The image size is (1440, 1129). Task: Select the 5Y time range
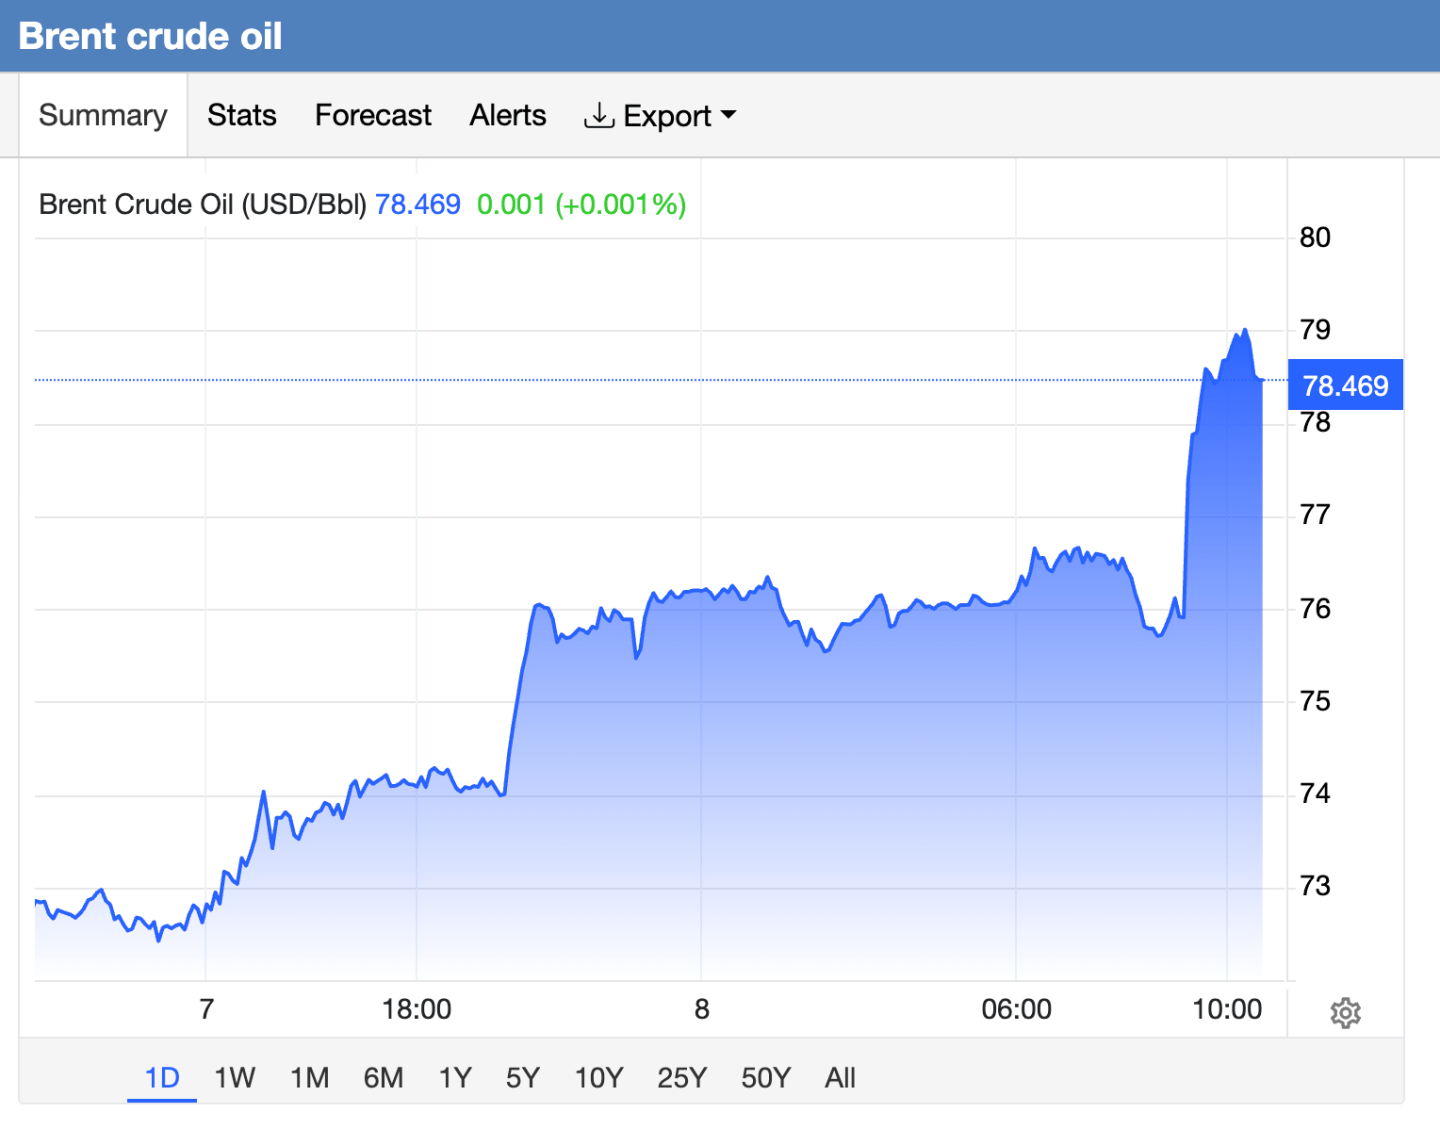[522, 1078]
